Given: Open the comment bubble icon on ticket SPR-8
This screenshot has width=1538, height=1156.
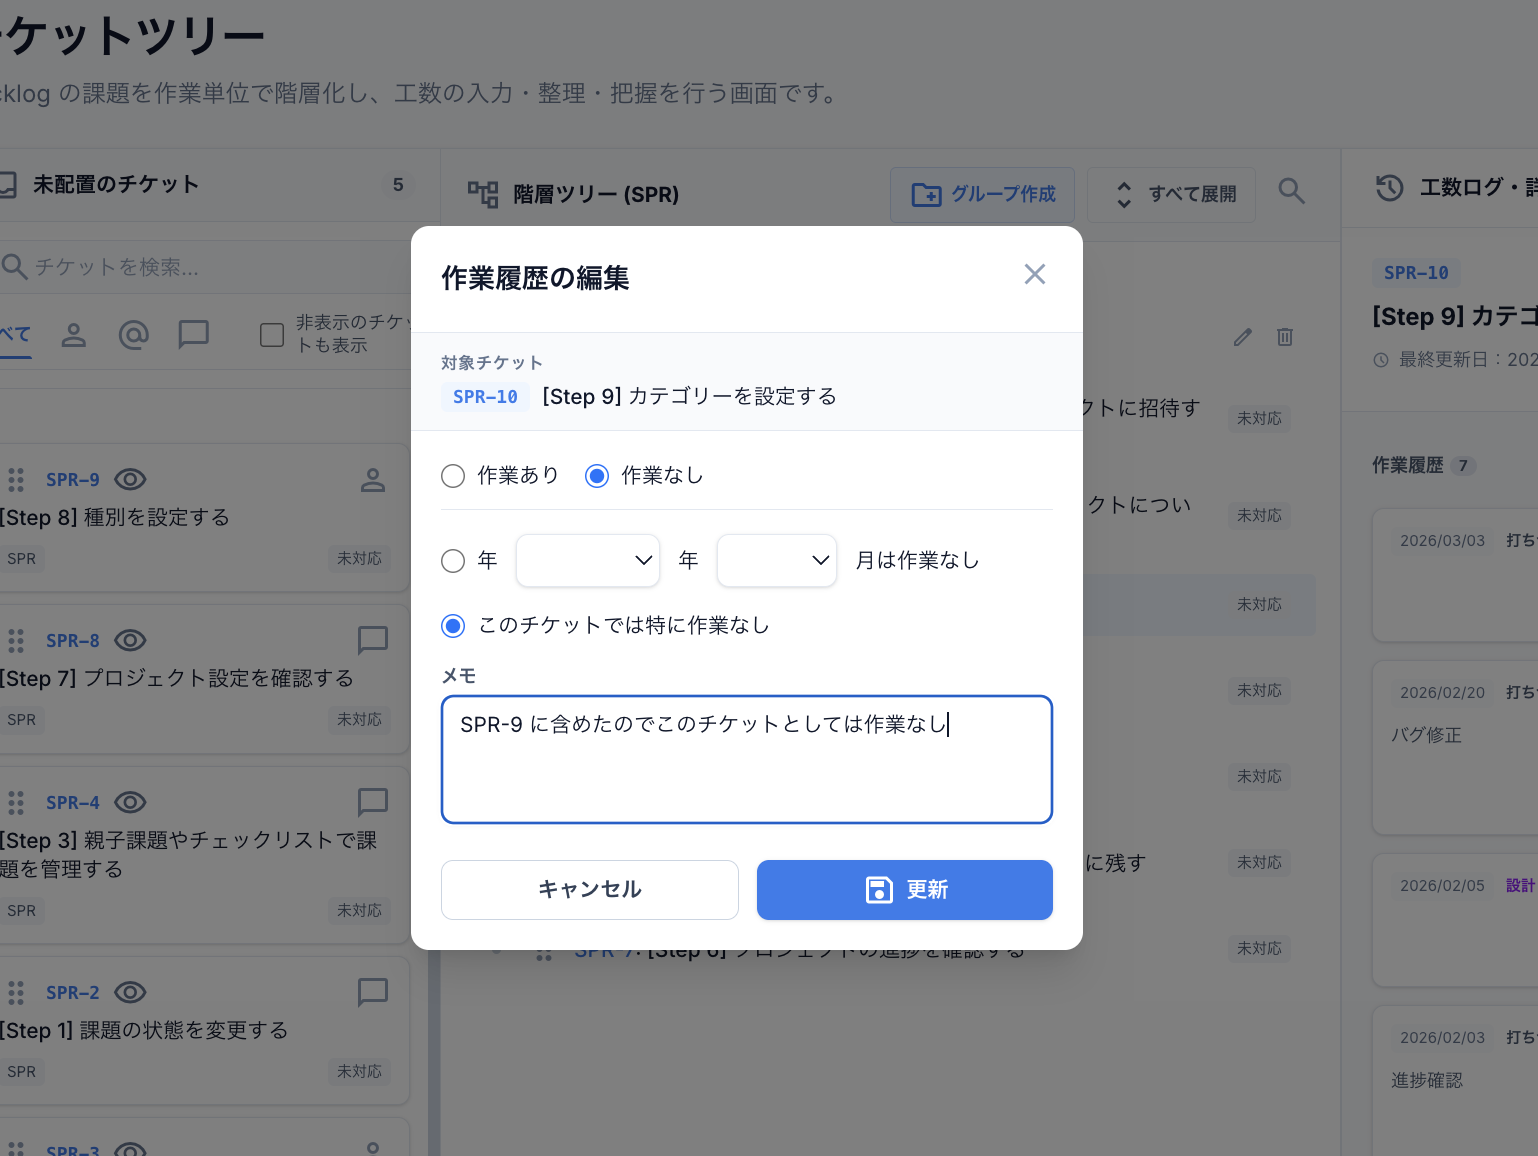Looking at the screenshot, I should pyautogui.click(x=372, y=640).
